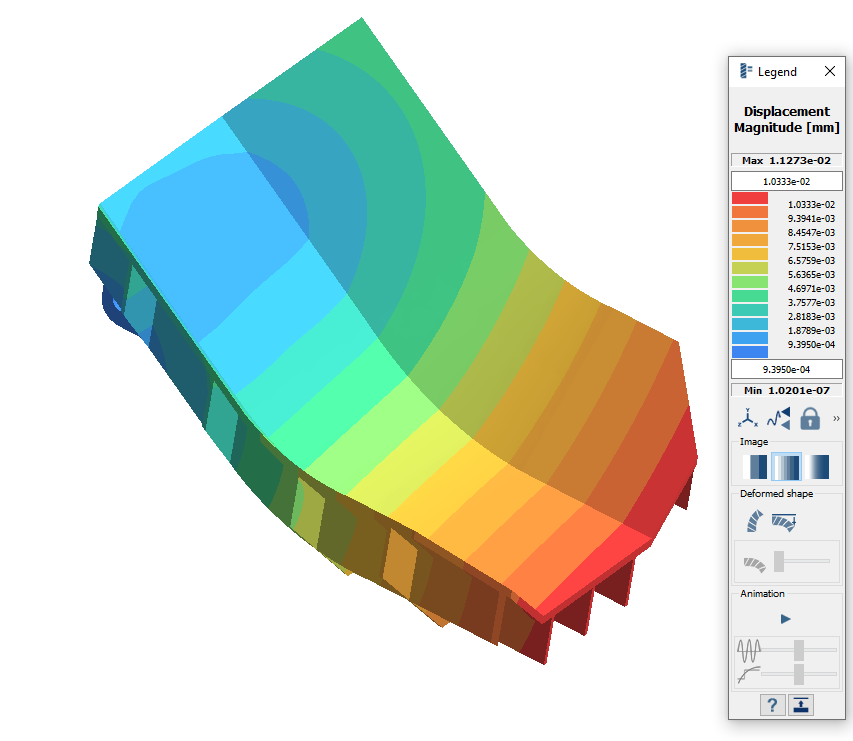Viewport: 853px width, 741px height.
Task: Click the Max 1.1273e-02 button
Action: [787, 160]
